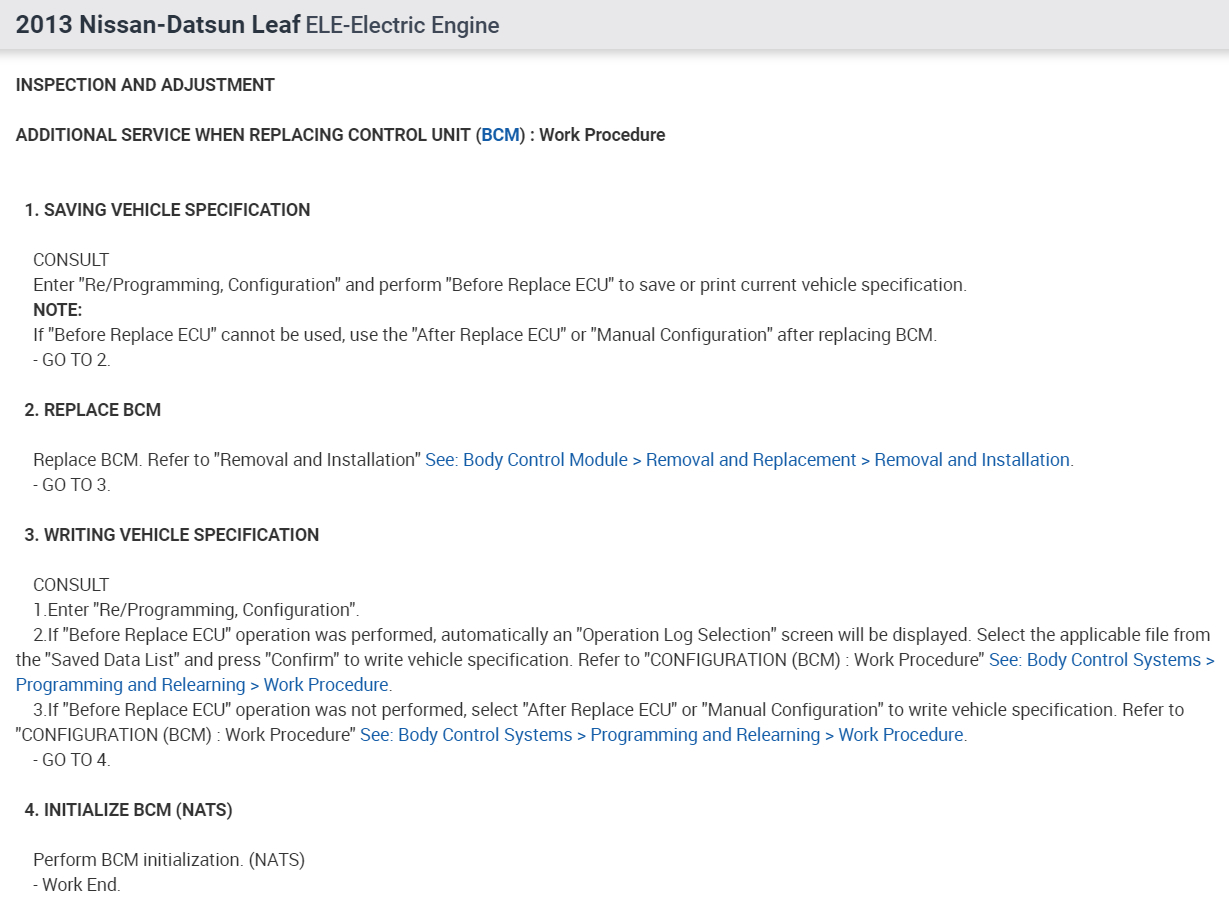
Task: Click the blue BCM link in the heading
Action: (x=500, y=135)
